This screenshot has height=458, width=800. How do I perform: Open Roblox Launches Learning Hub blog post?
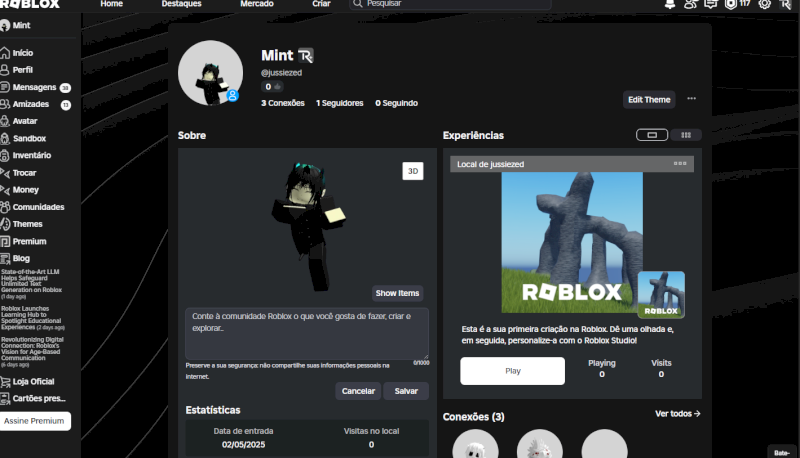(32, 318)
